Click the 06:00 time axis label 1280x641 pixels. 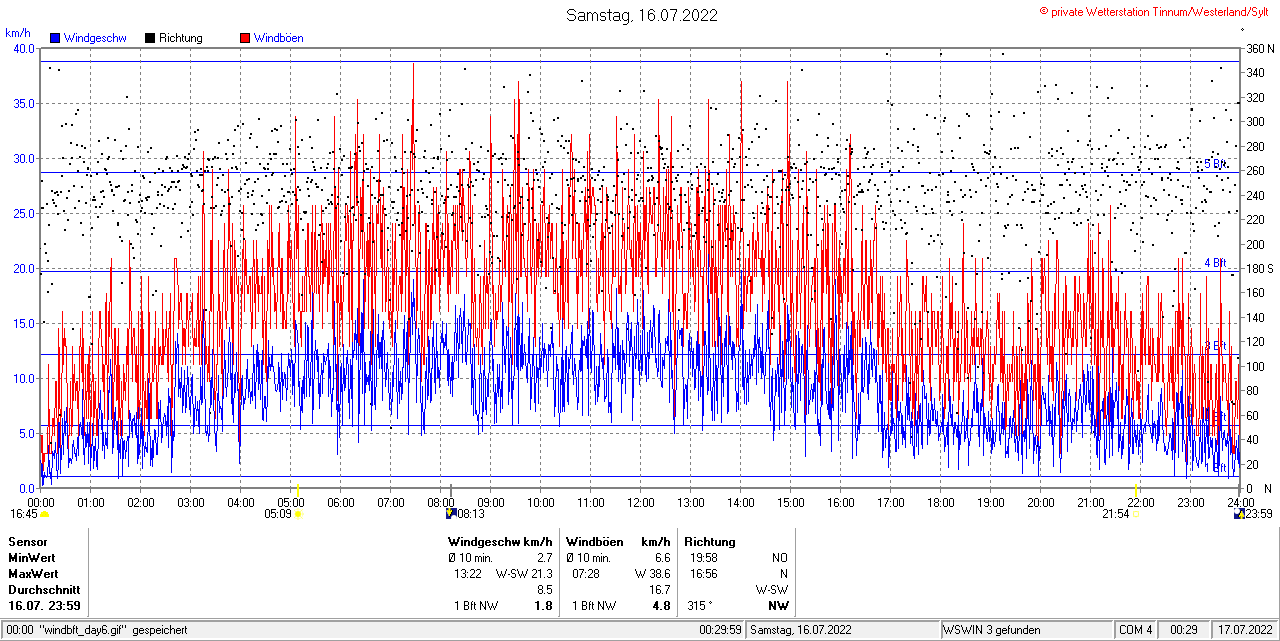point(341,502)
